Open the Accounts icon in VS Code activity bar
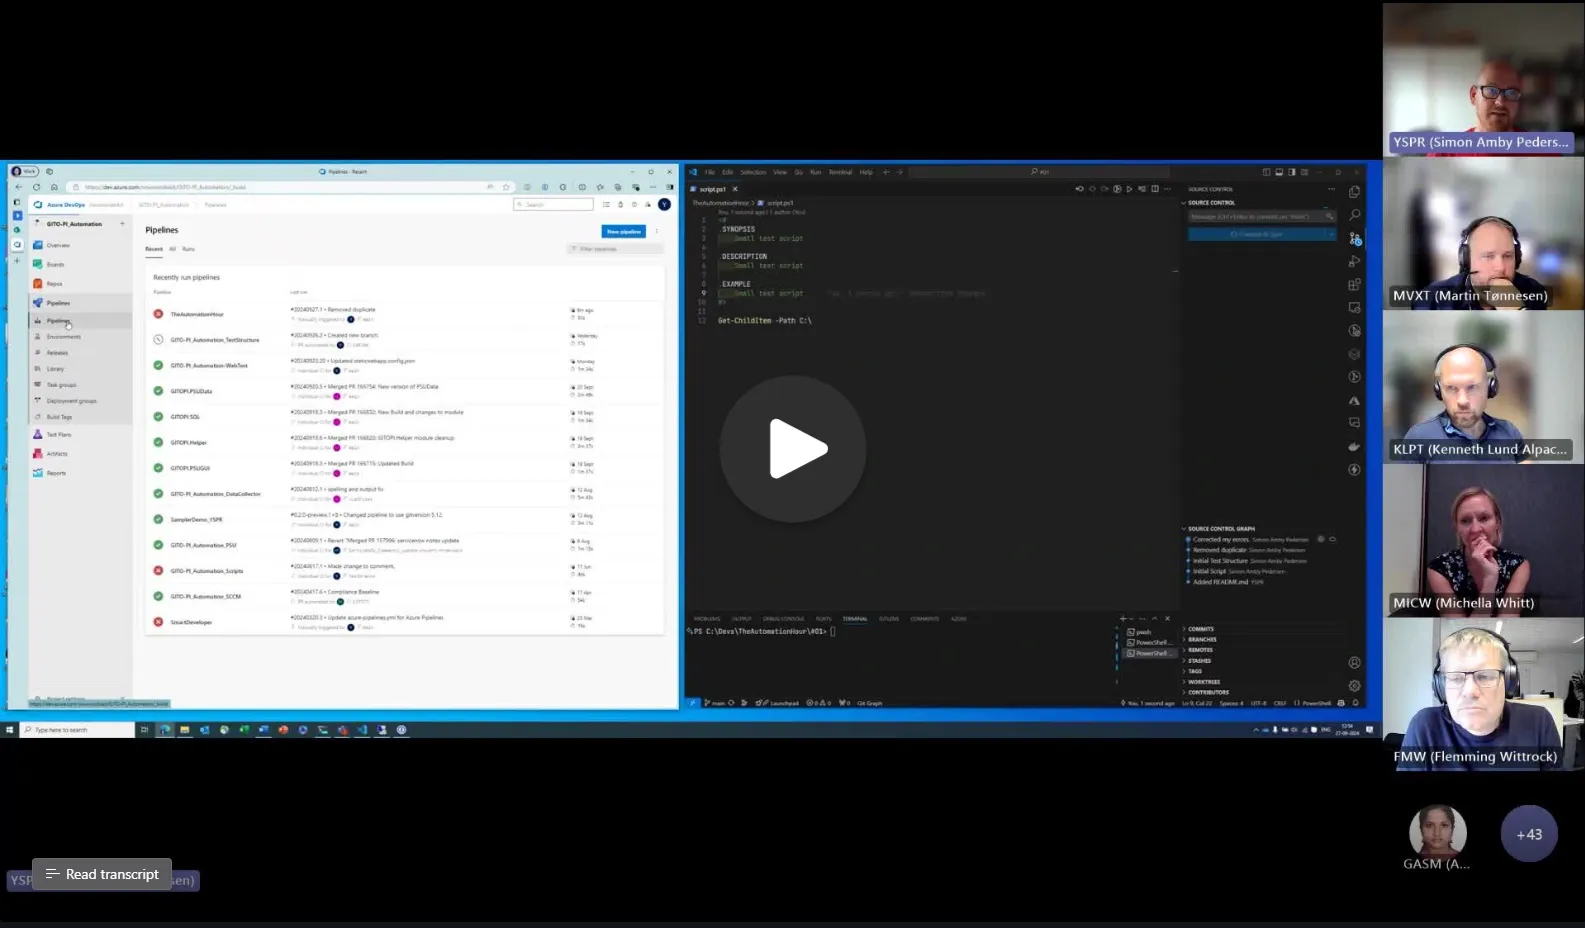This screenshot has width=1585, height=928. coord(1354,662)
